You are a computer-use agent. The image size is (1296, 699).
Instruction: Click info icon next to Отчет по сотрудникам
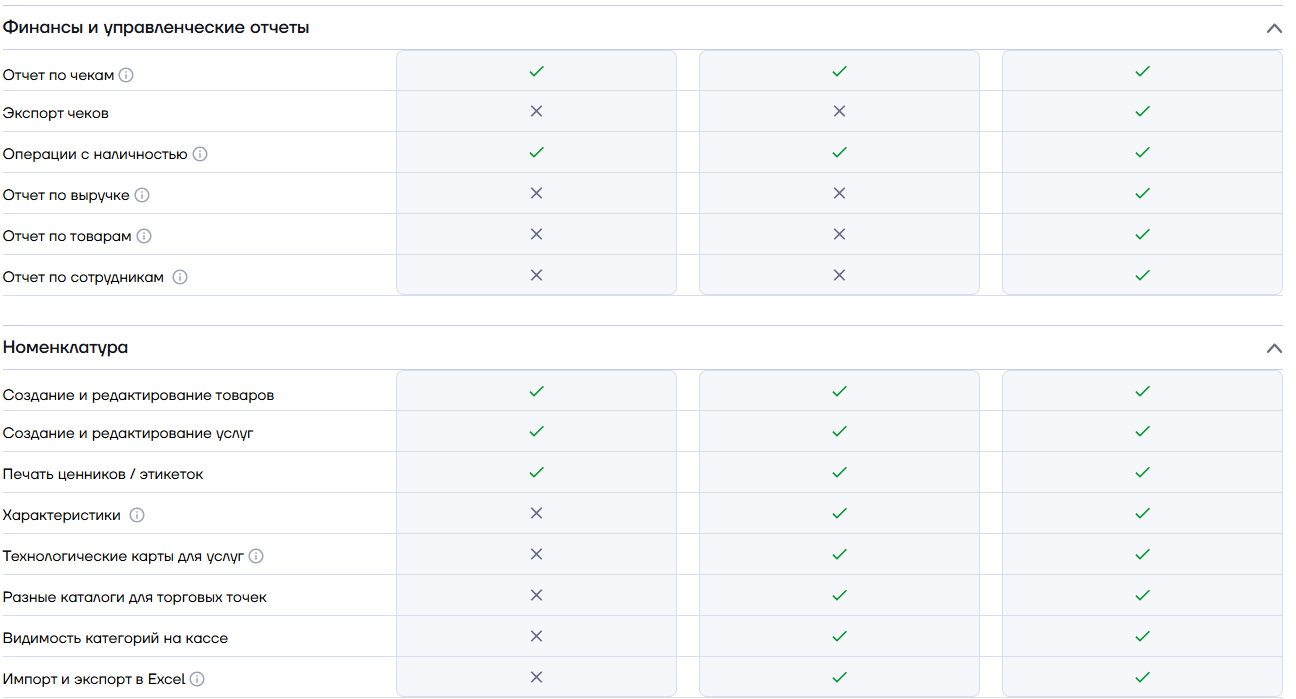tap(180, 277)
